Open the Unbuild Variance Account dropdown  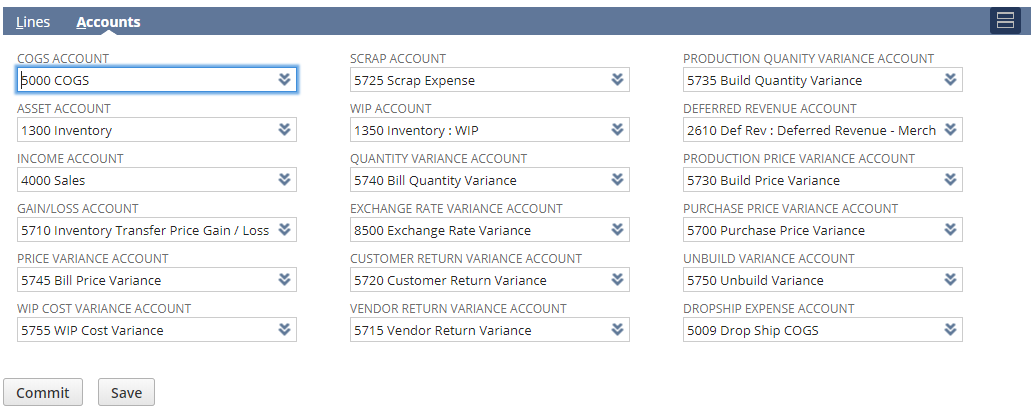click(x=950, y=280)
